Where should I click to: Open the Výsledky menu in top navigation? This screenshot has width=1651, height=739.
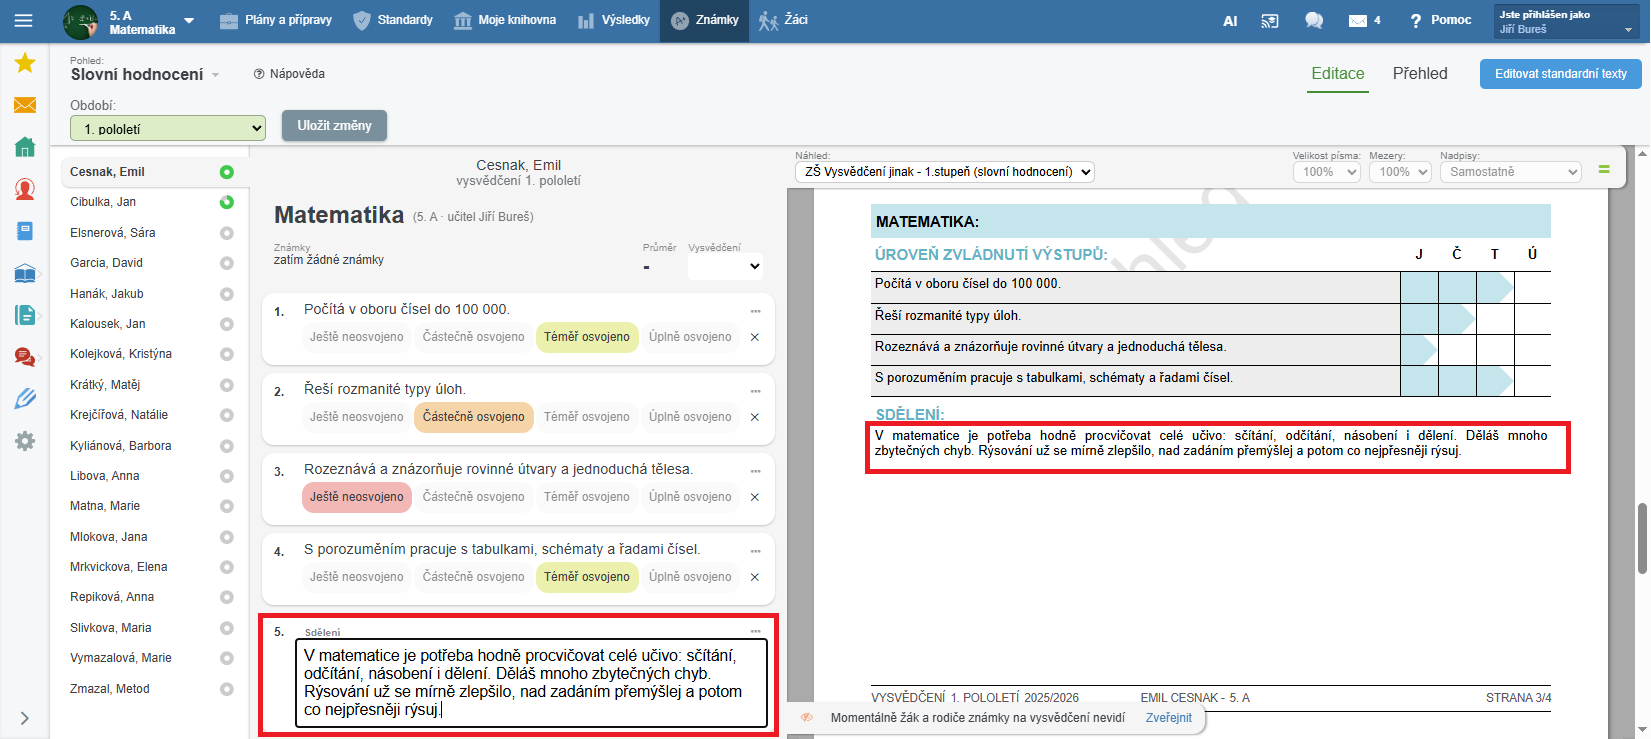click(x=614, y=20)
